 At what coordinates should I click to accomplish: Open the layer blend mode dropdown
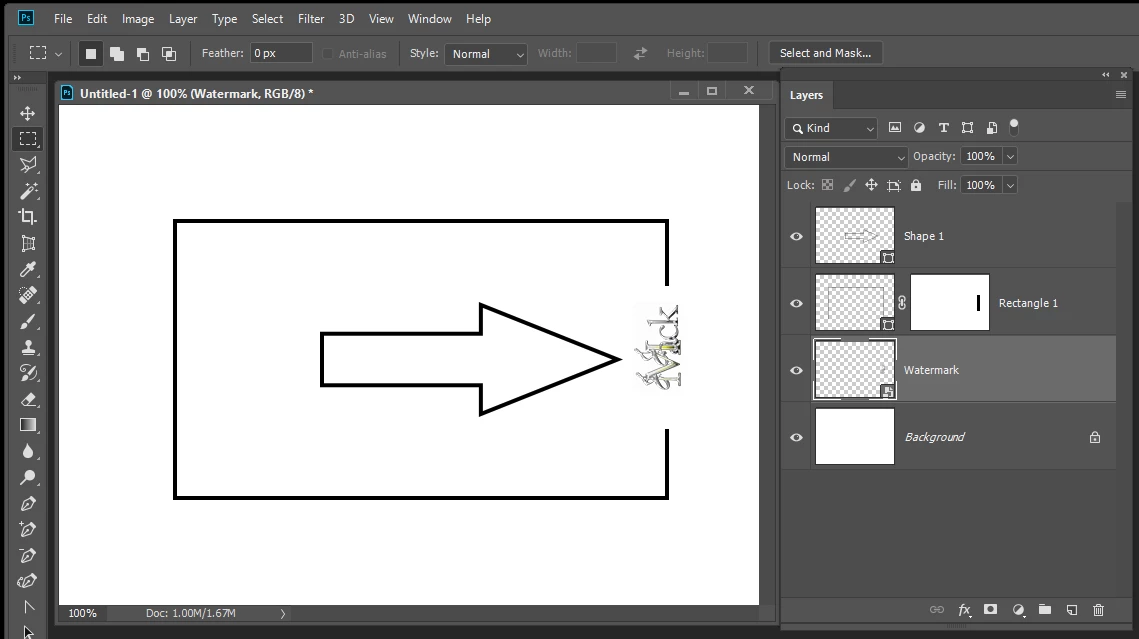click(846, 157)
